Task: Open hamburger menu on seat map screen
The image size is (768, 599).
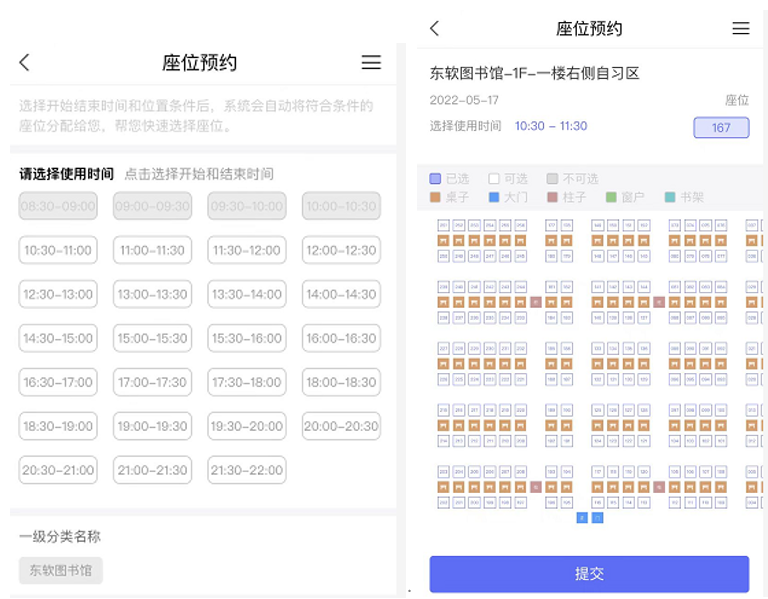Action: pyautogui.click(x=741, y=28)
